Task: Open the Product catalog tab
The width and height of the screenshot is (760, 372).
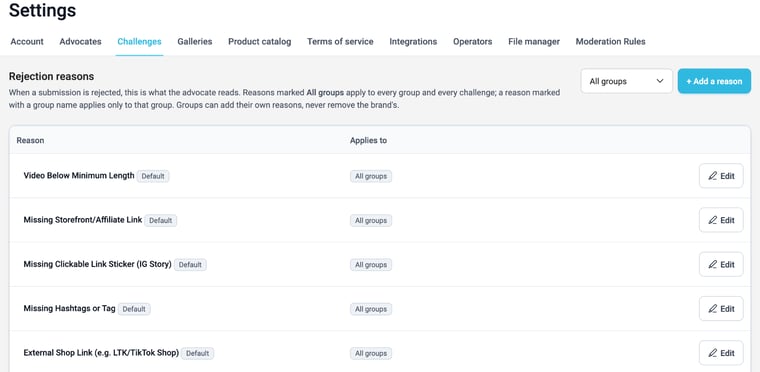Action: point(260,42)
